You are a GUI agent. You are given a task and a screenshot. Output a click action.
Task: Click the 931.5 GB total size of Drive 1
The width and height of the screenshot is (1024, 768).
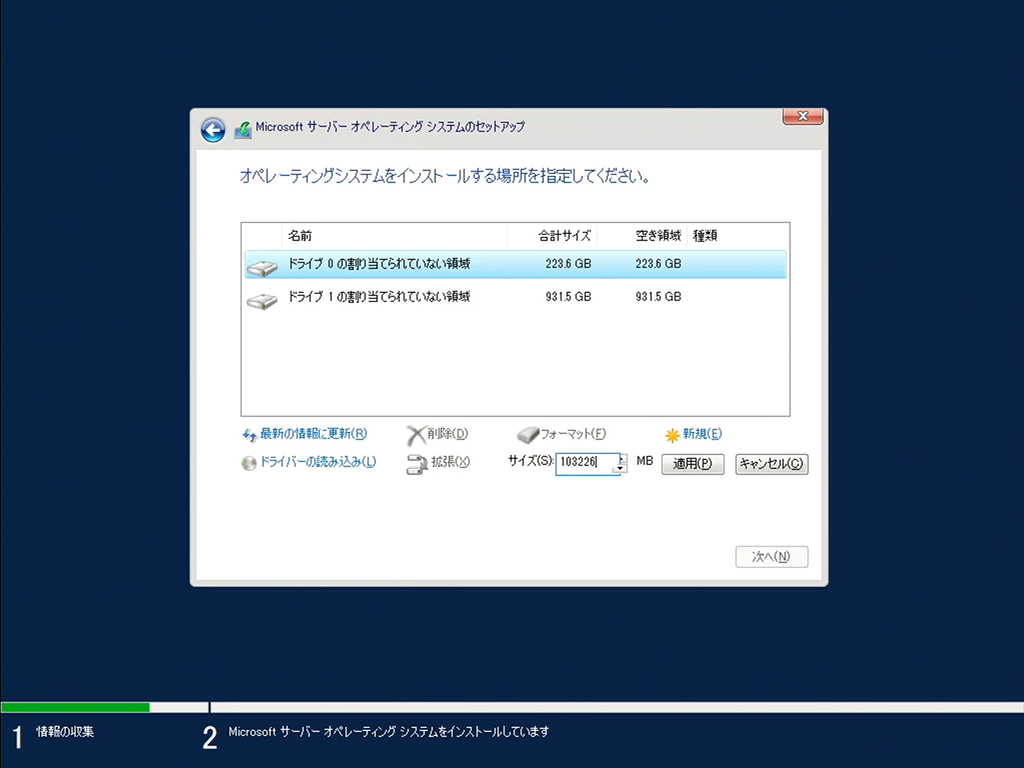pos(568,296)
